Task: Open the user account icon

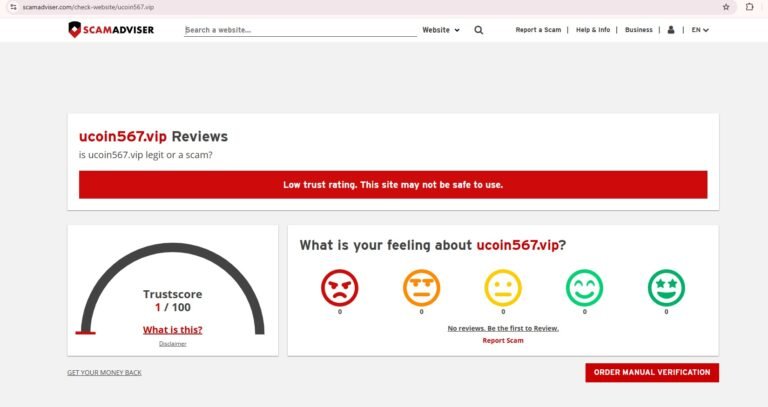Action: coord(671,30)
